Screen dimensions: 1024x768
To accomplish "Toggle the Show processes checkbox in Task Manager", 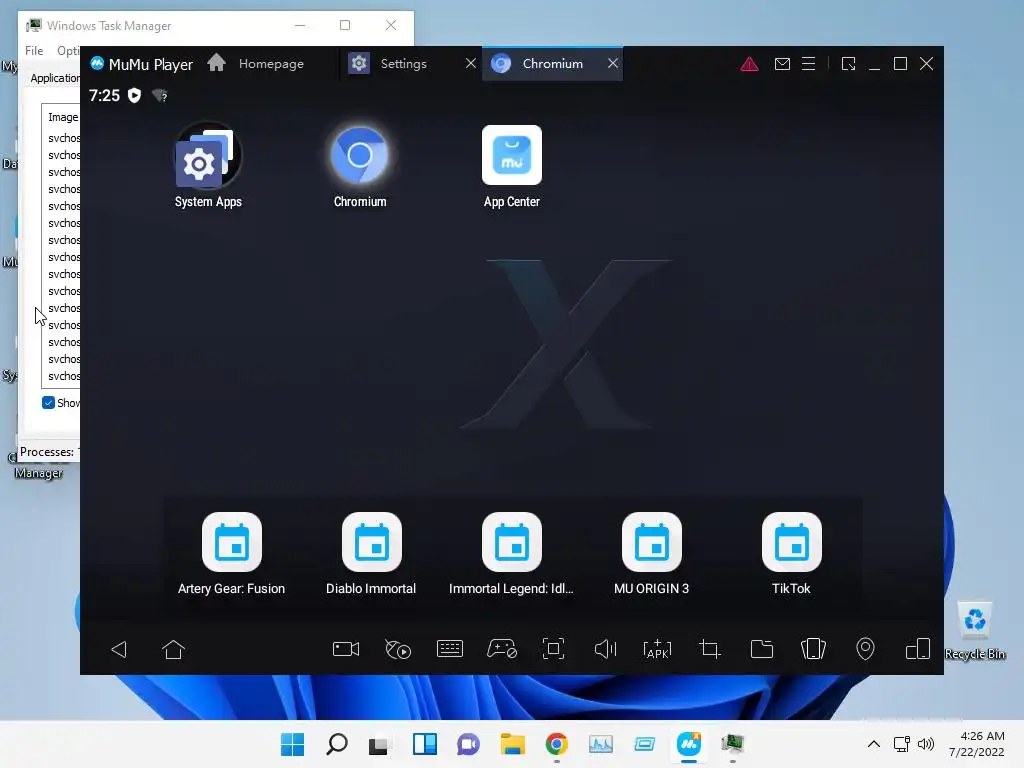I will (x=48, y=402).
